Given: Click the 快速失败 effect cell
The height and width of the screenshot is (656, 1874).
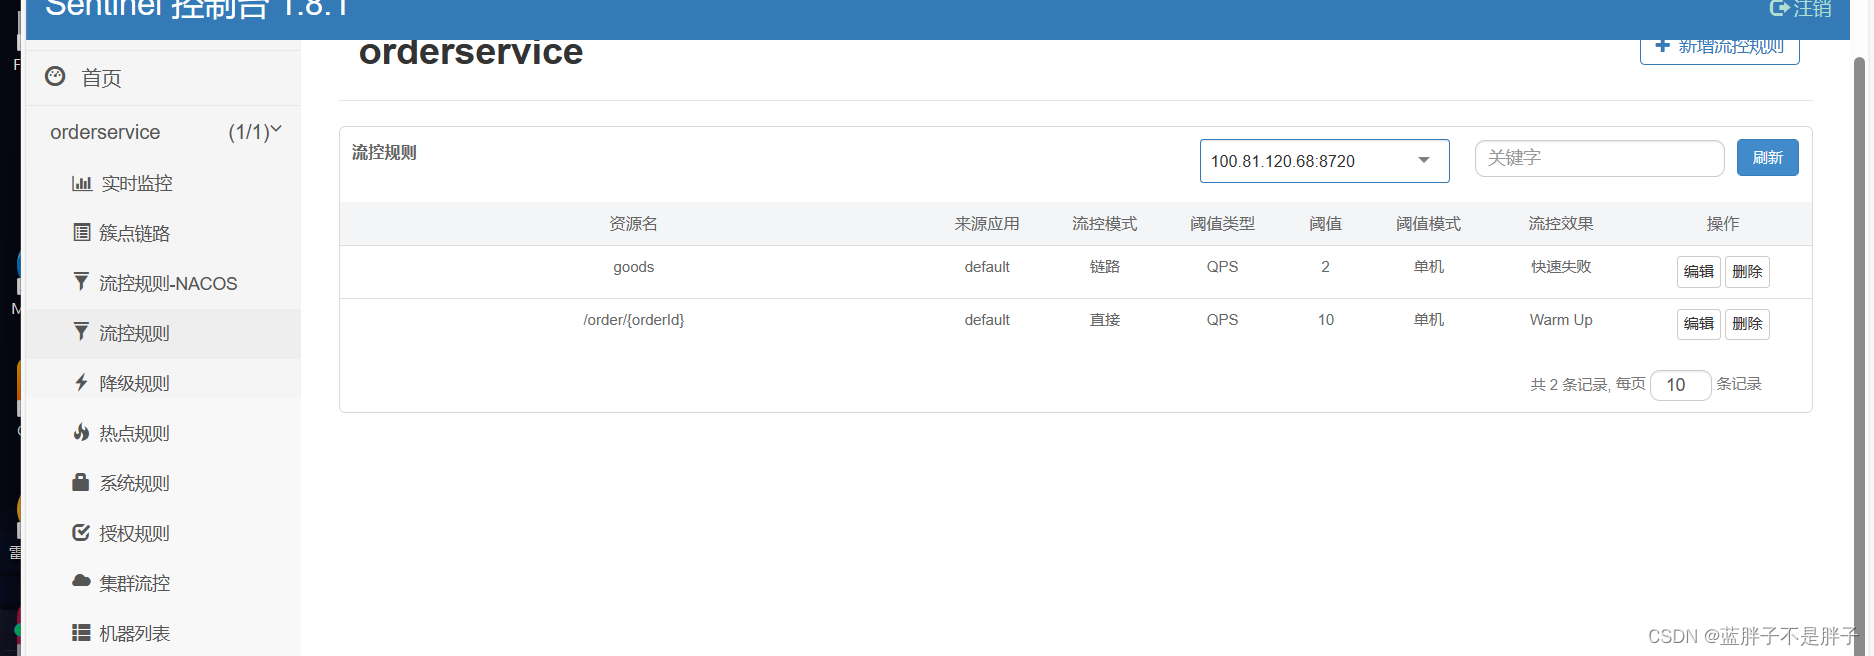Looking at the screenshot, I should pos(1560,267).
